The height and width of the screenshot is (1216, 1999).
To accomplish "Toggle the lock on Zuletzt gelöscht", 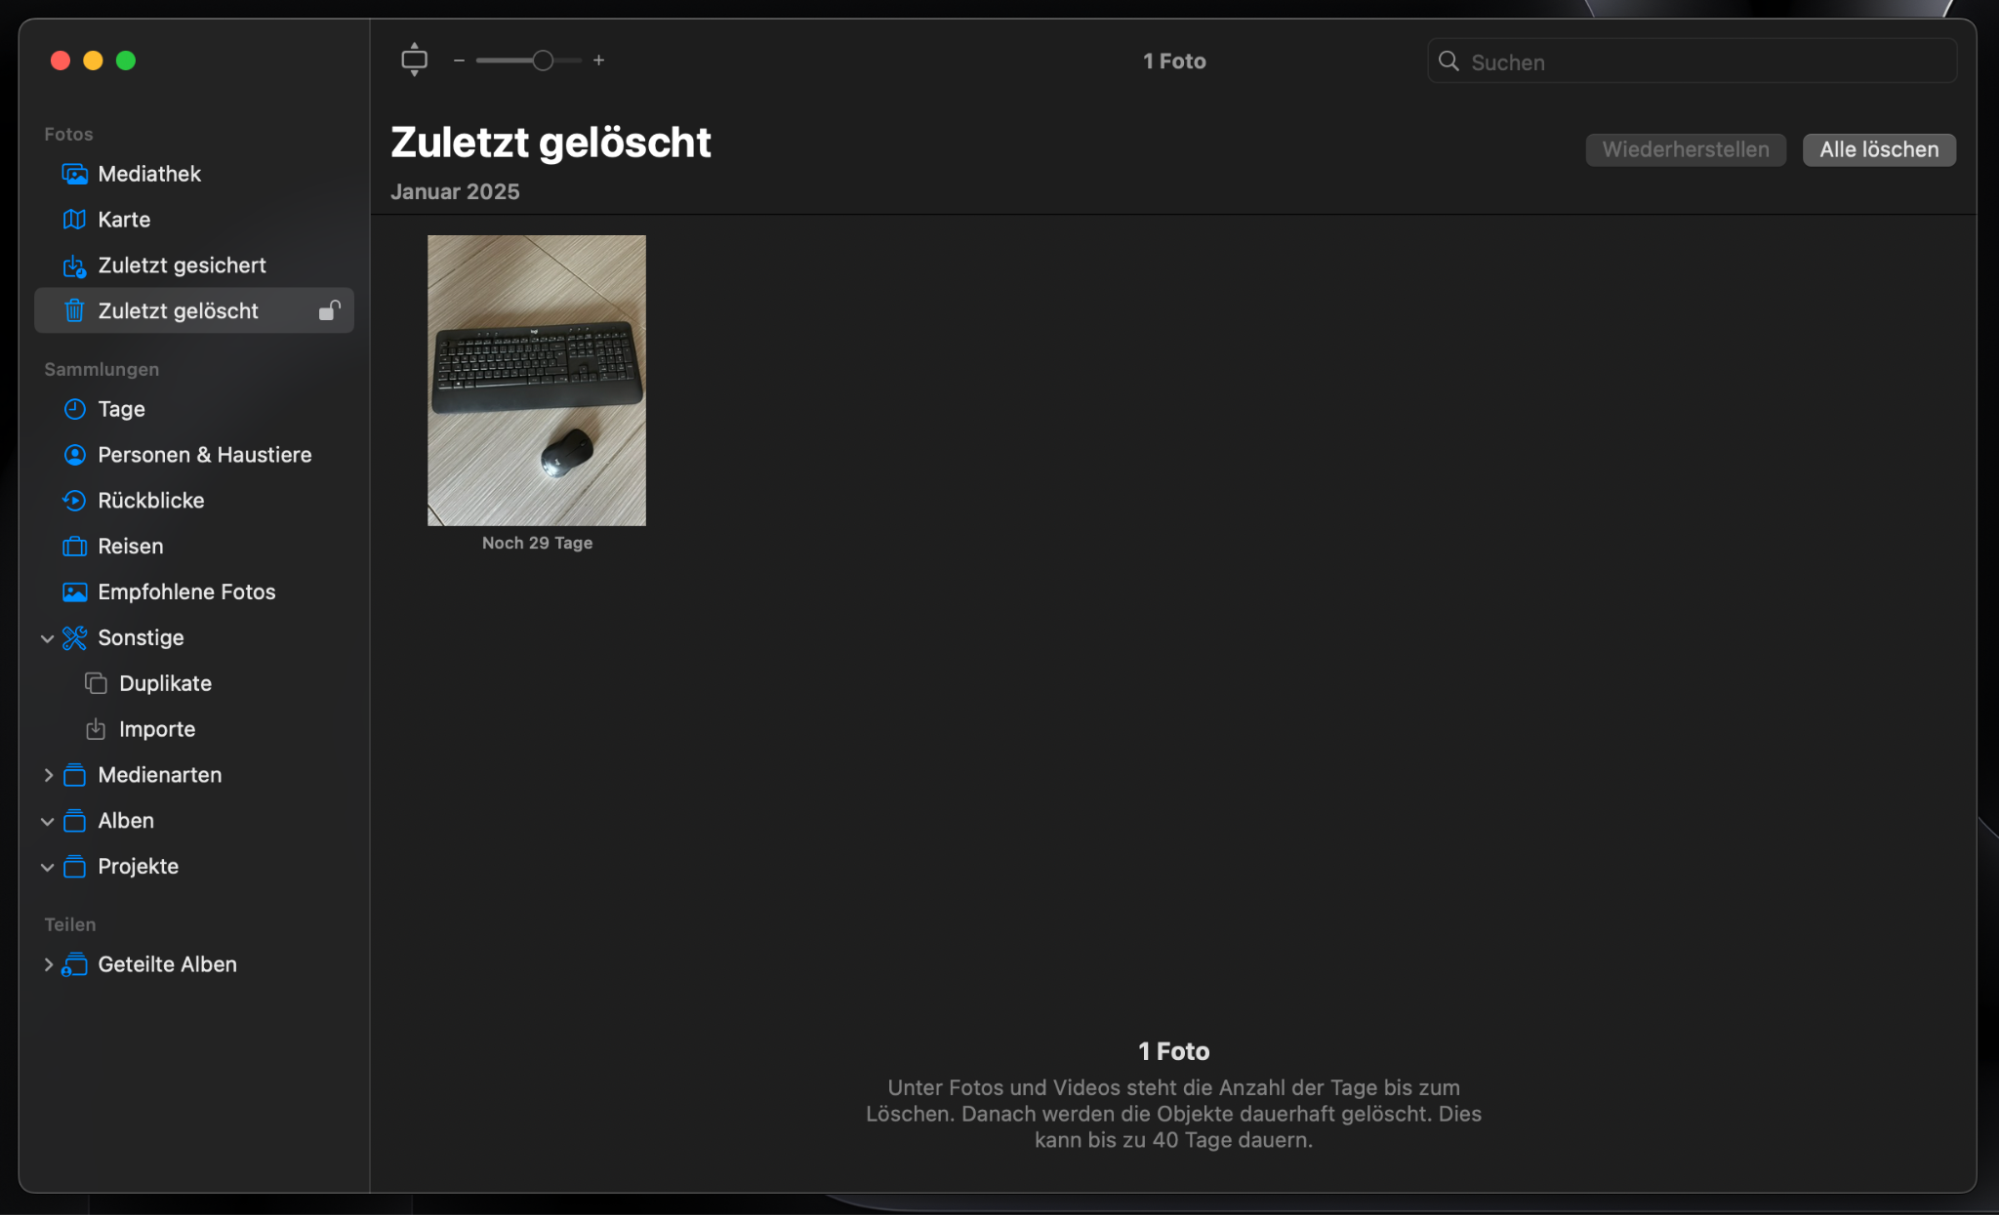I will click(330, 310).
